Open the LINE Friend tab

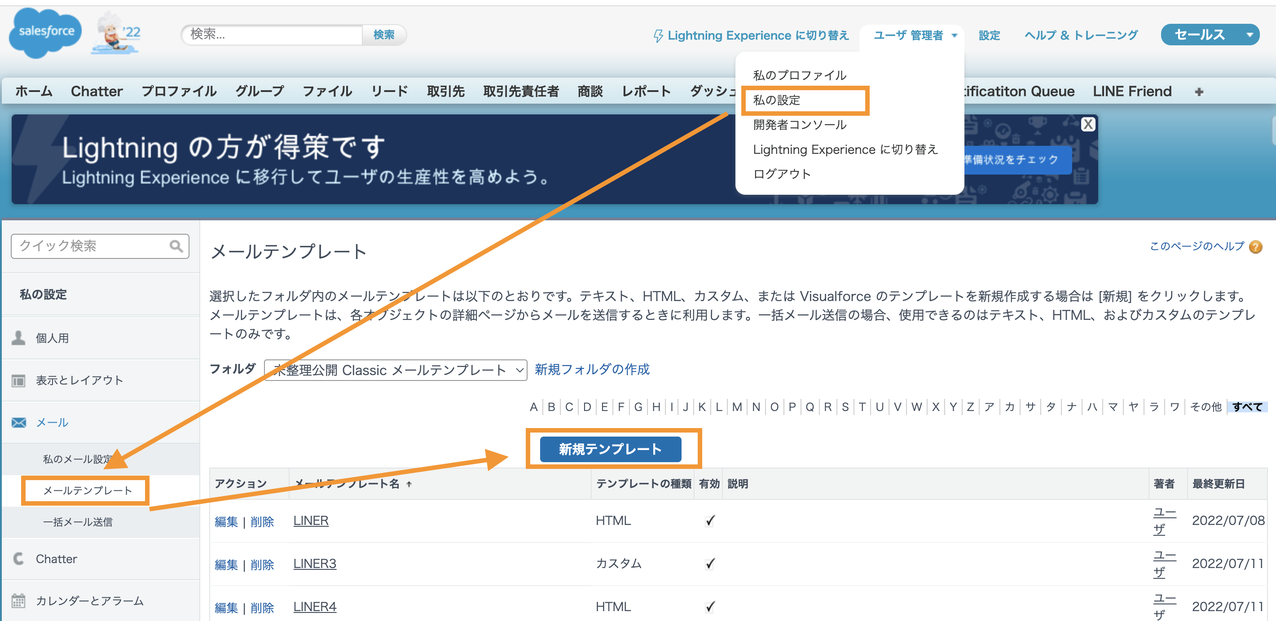[x=1132, y=91]
